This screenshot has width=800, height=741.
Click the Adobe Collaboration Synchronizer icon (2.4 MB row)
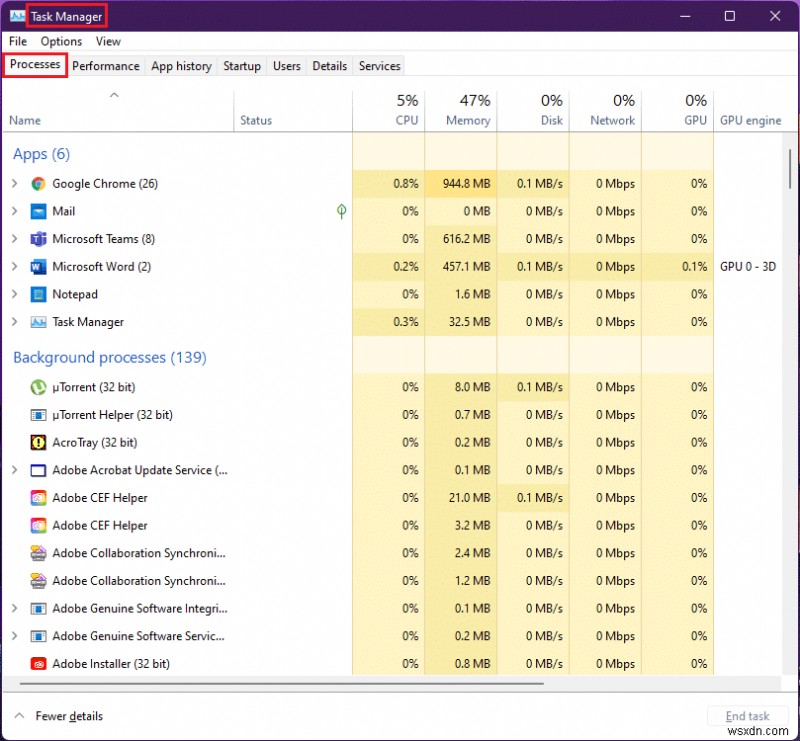38,553
